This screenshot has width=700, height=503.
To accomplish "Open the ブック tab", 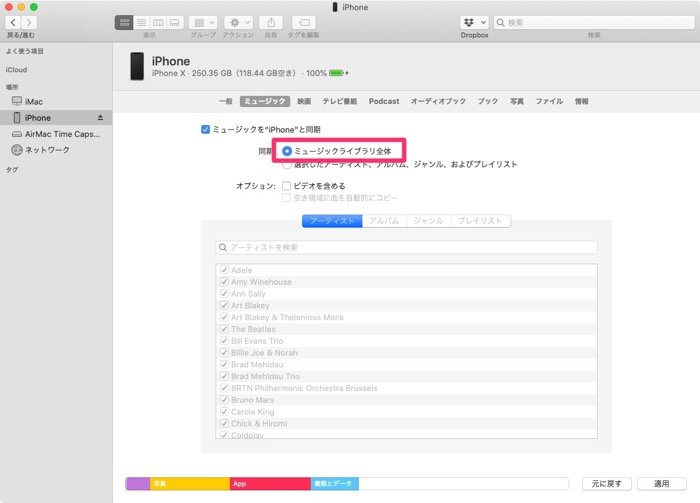I will pyautogui.click(x=488, y=101).
